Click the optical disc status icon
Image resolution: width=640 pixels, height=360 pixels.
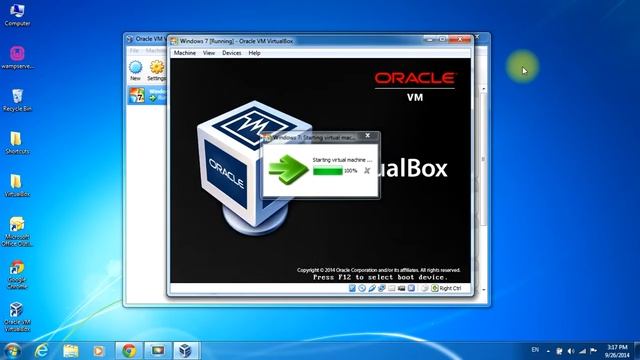click(x=362, y=288)
